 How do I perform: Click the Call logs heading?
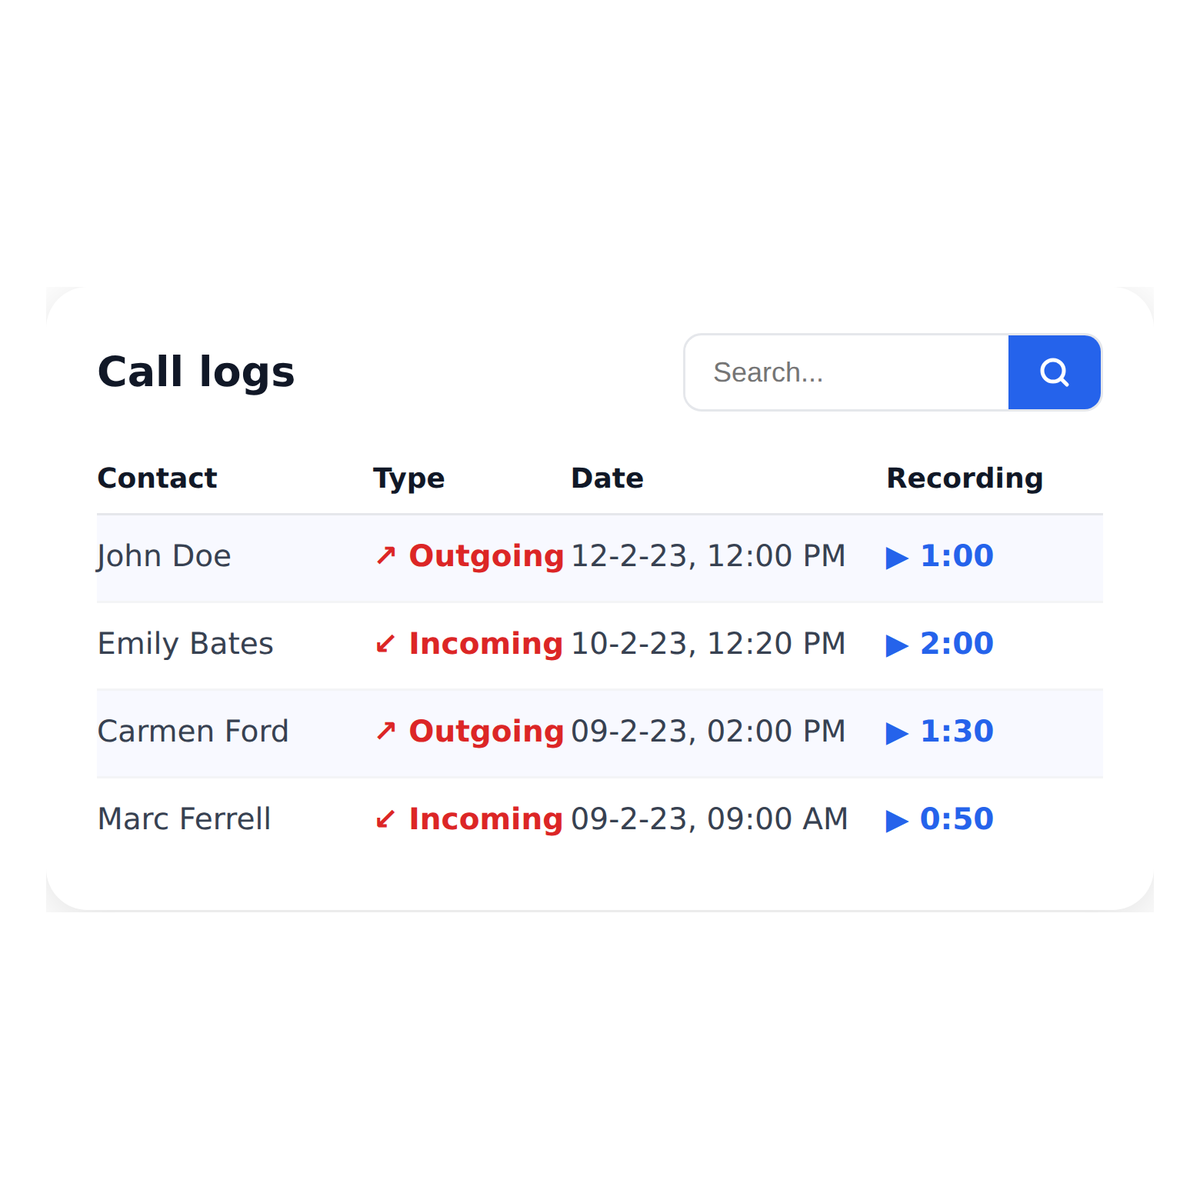click(x=196, y=373)
